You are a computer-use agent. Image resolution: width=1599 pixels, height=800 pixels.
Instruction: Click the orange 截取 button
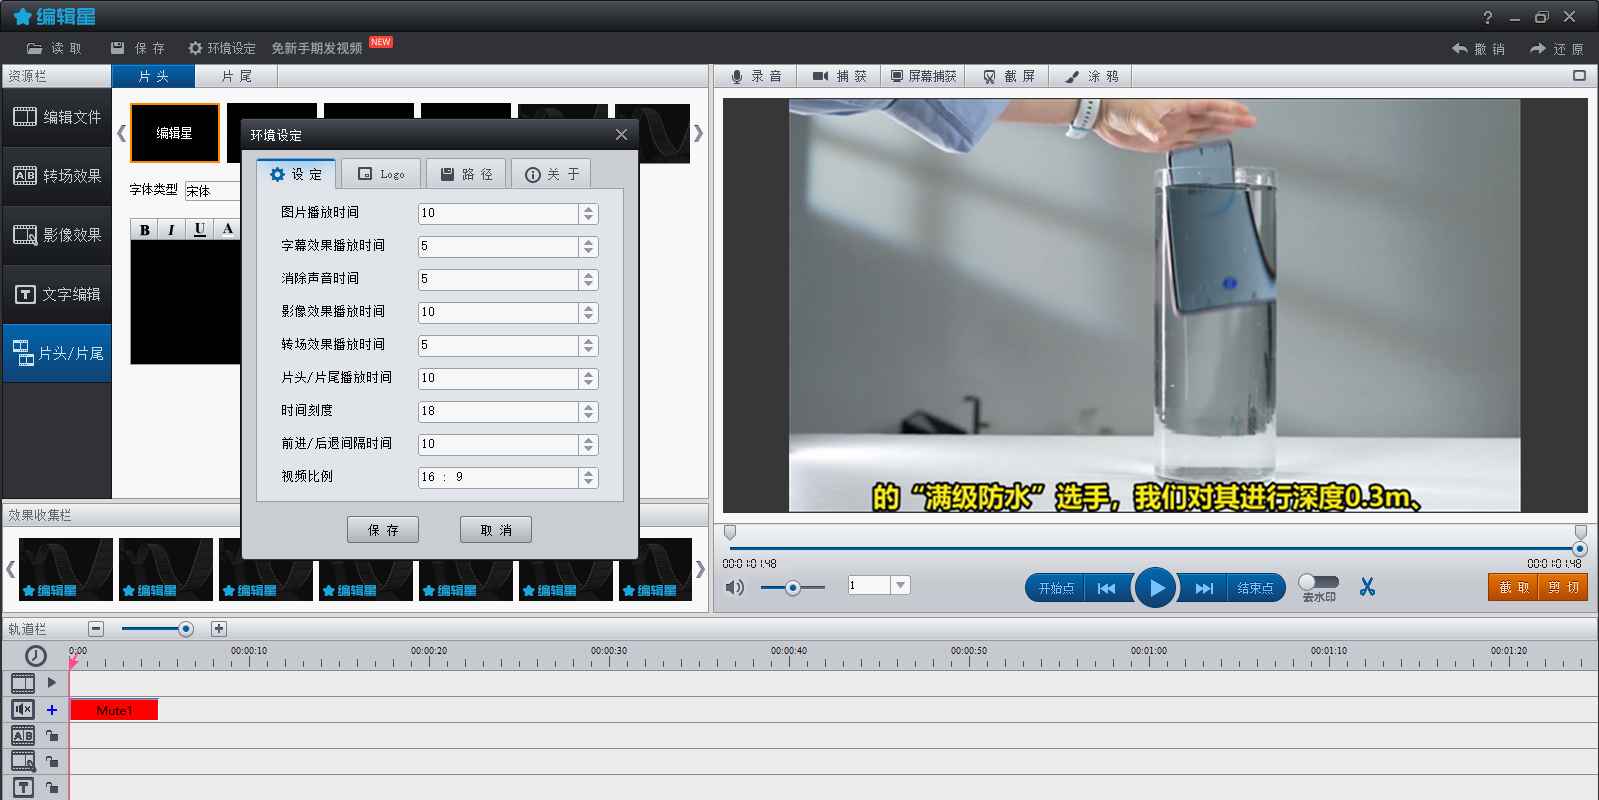pos(1514,587)
